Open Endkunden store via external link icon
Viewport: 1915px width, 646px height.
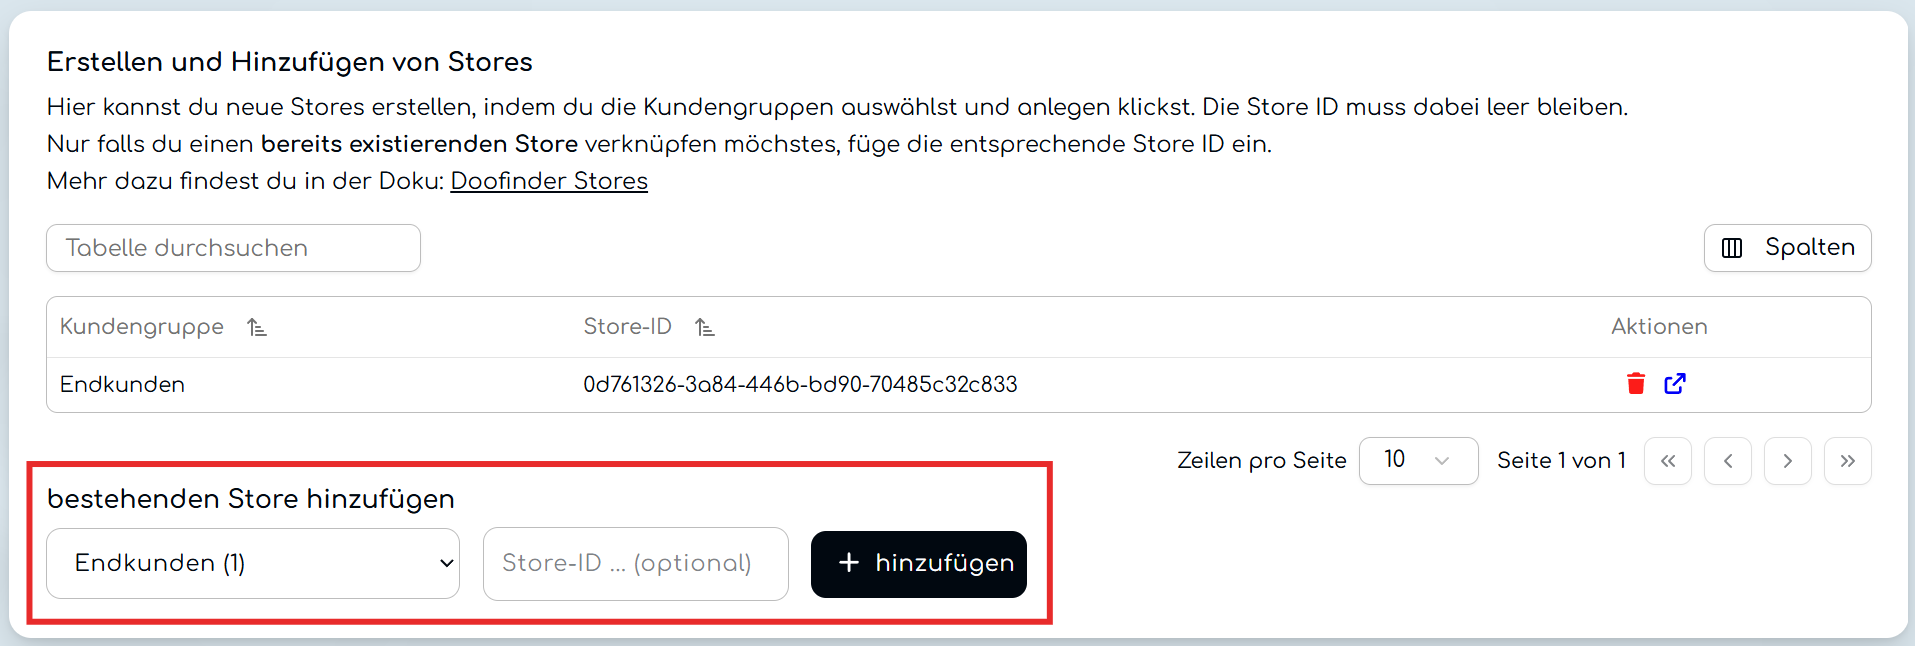pos(1675,384)
